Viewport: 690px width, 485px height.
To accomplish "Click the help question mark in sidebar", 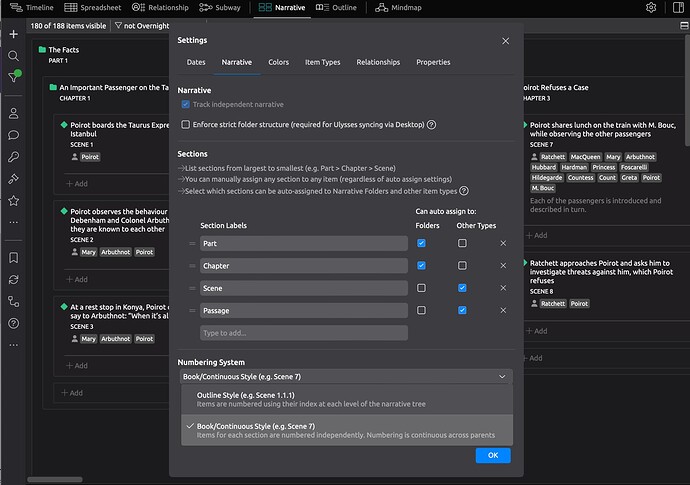I will (14, 321).
